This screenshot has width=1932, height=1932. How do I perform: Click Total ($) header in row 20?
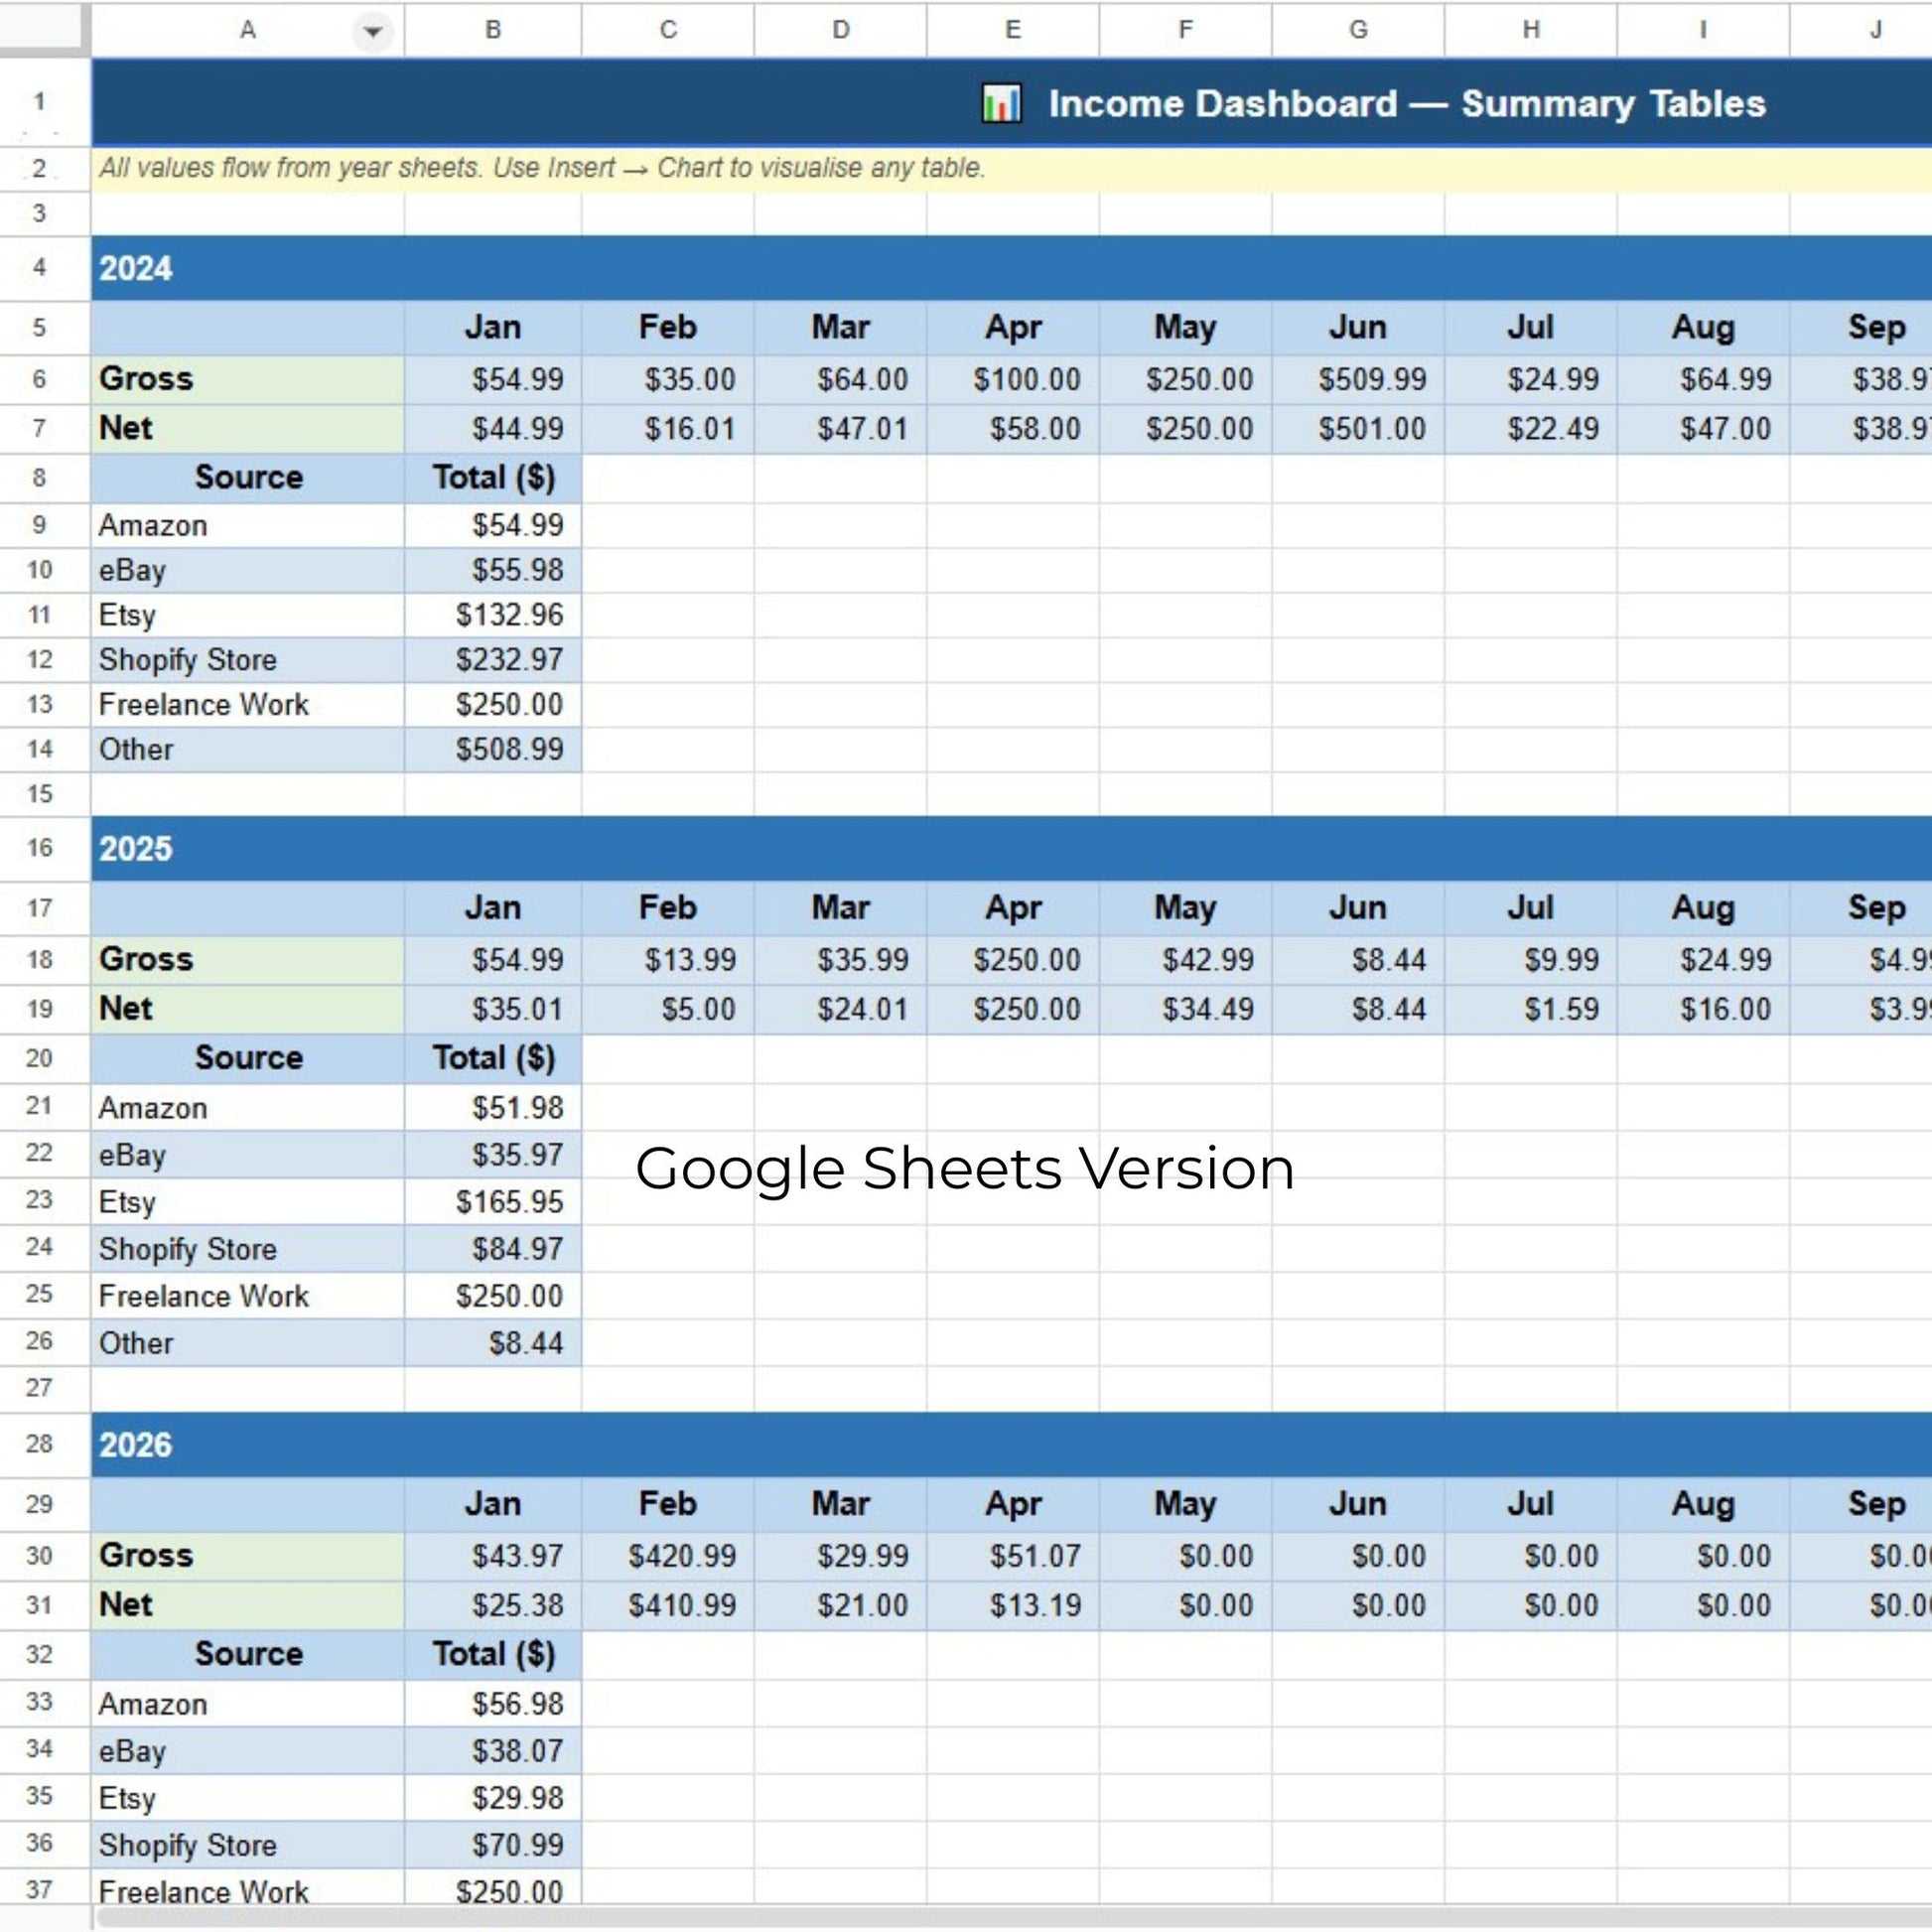coord(493,1057)
